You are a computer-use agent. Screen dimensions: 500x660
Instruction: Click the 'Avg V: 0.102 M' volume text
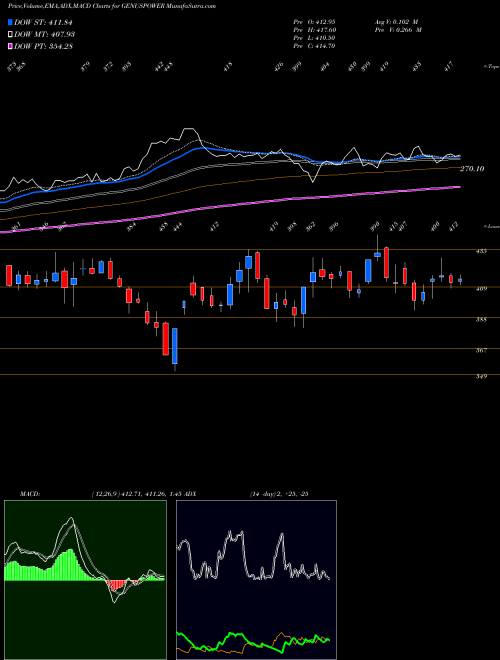coord(397,21)
